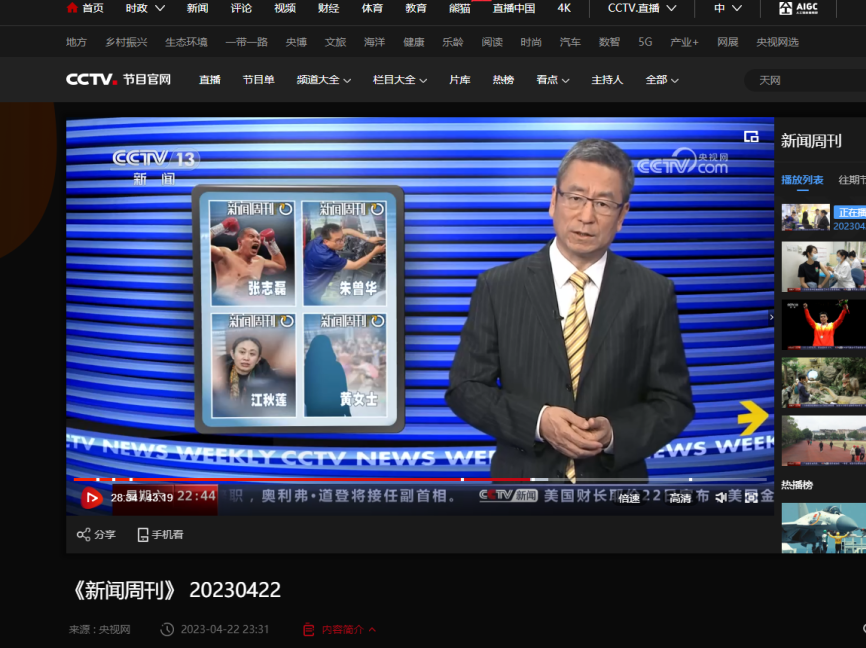This screenshot has width=866, height=648.
Task: Open the 视频 top navigation item
Action: click(x=285, y=8)
